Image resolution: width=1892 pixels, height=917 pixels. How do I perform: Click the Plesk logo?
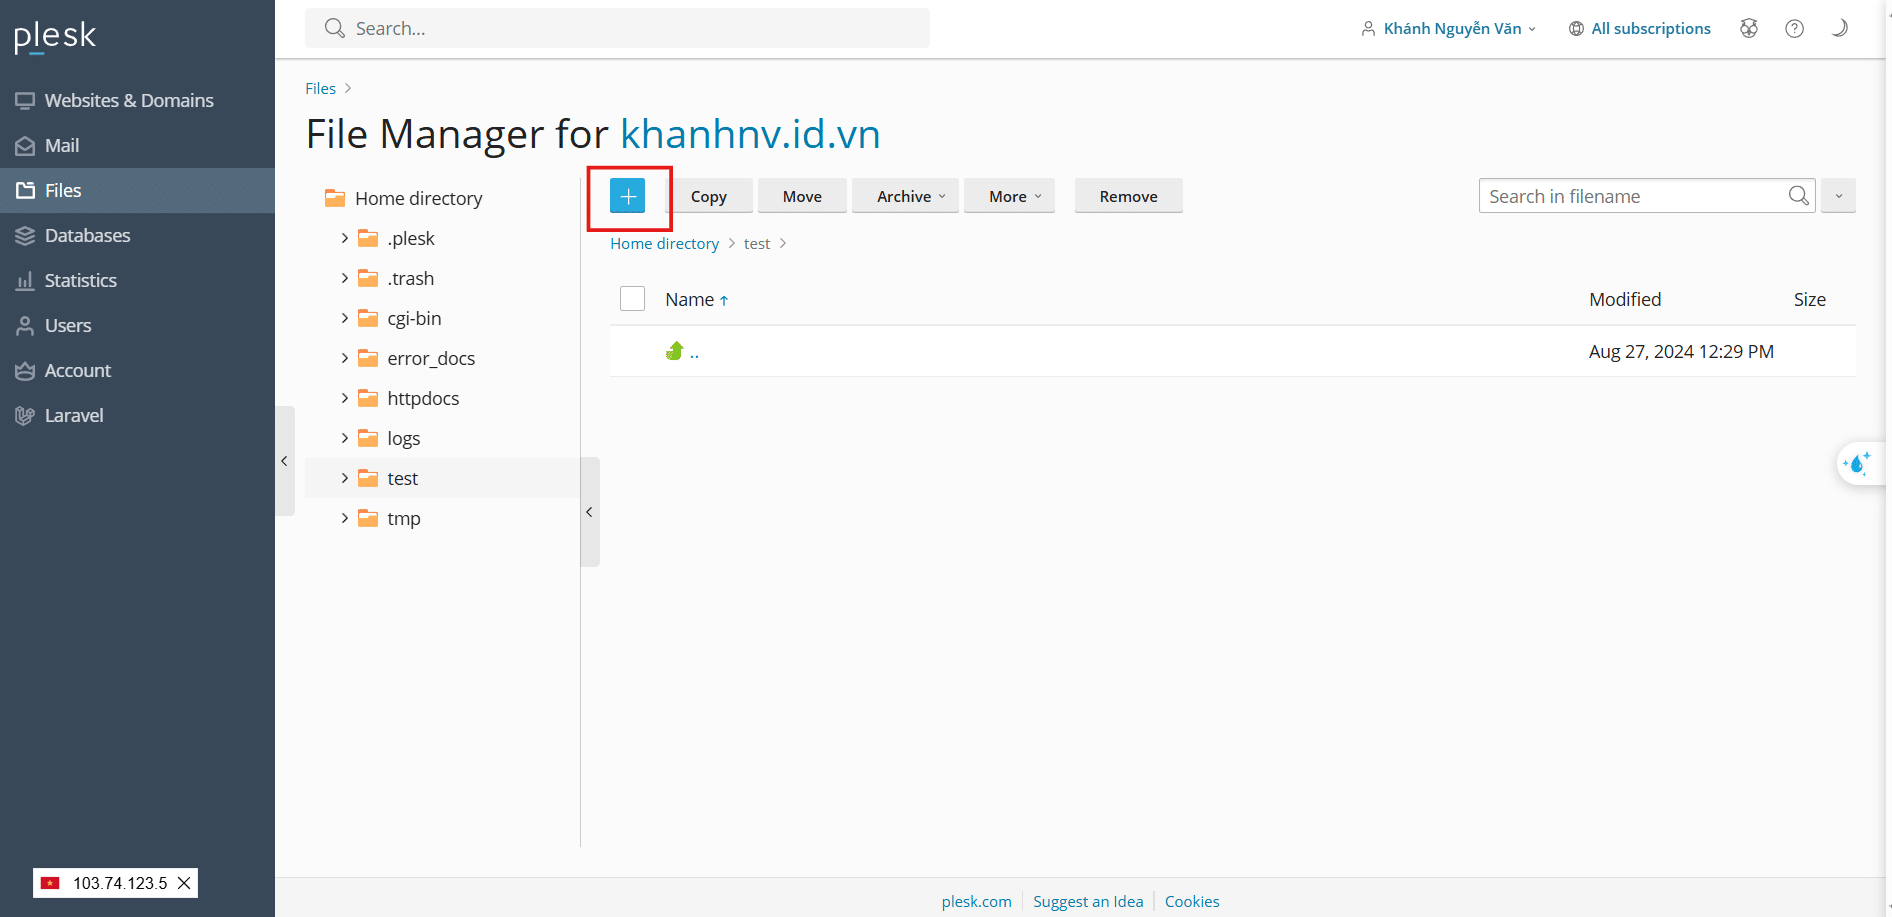(55, 36)
